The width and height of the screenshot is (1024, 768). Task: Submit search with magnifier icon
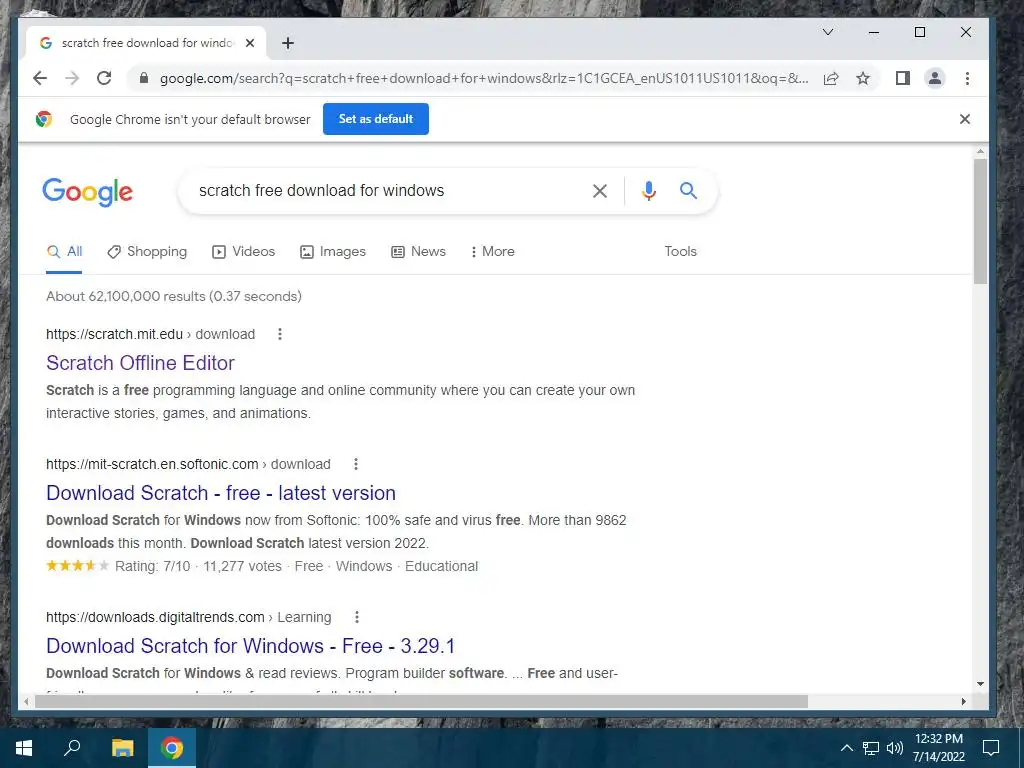[688, 191]
